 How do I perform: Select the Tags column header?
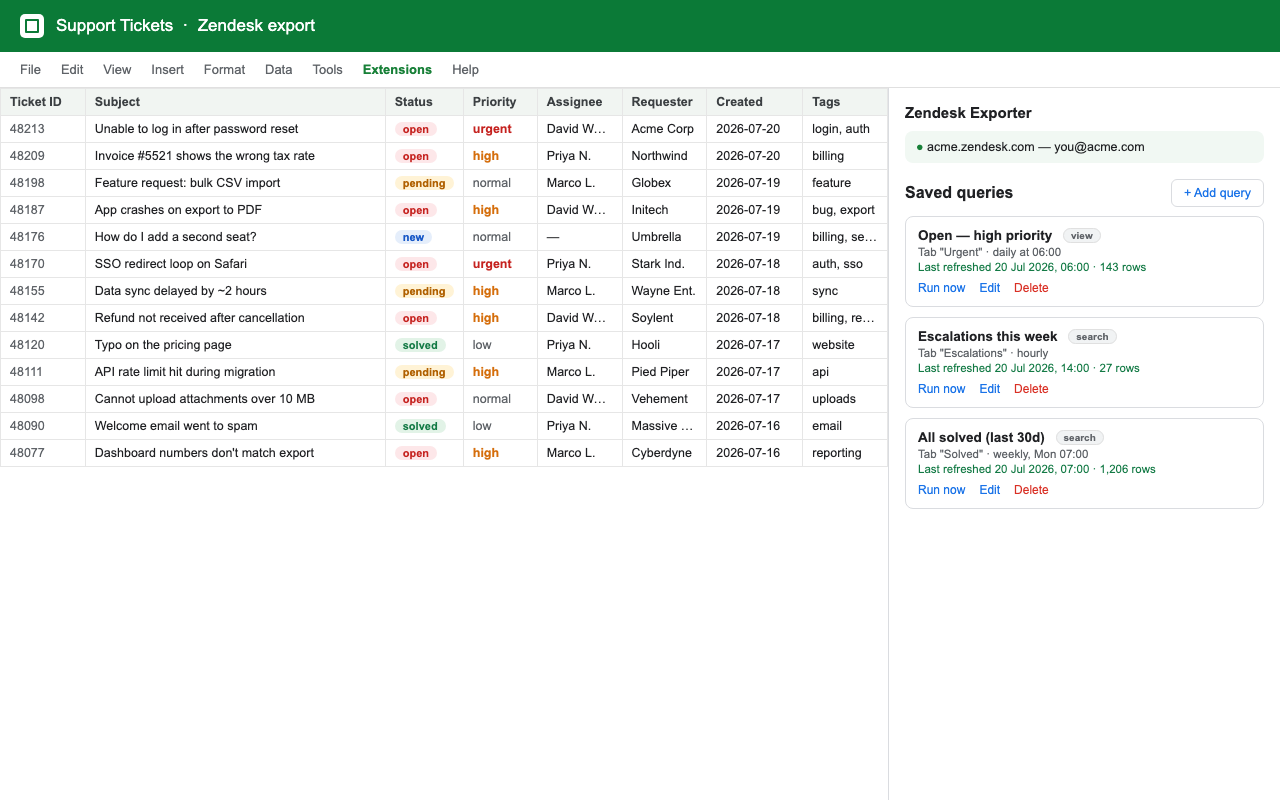845,102
